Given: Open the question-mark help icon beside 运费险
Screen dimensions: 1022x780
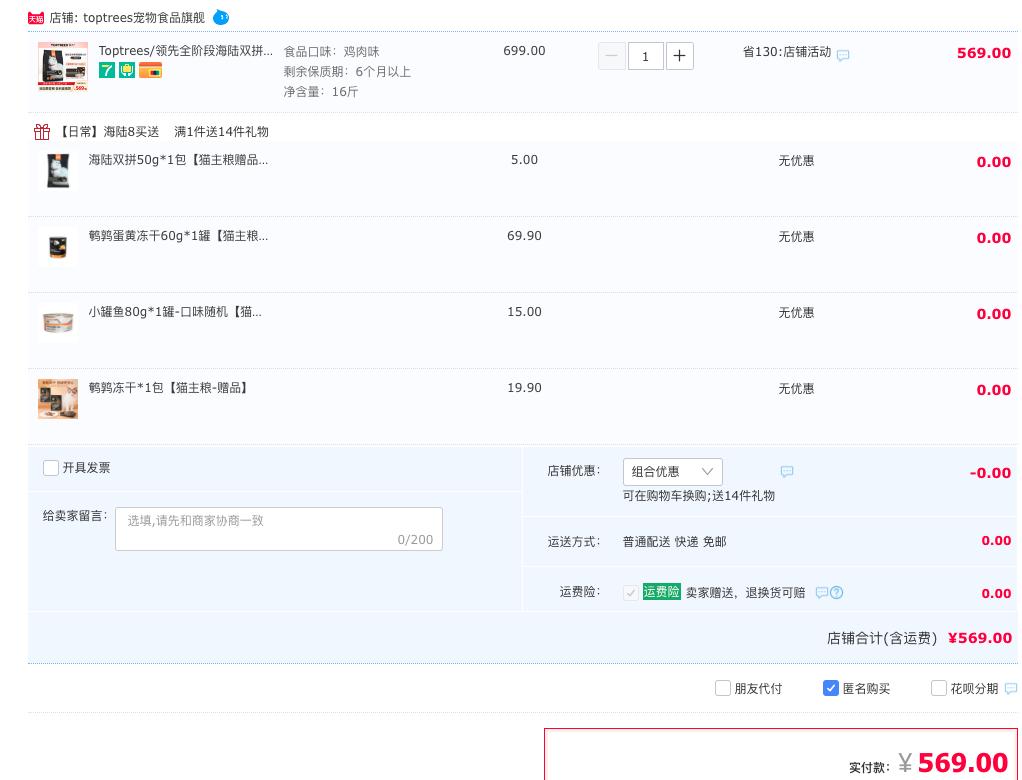Looking at the screenshot, I should [837, 592].
